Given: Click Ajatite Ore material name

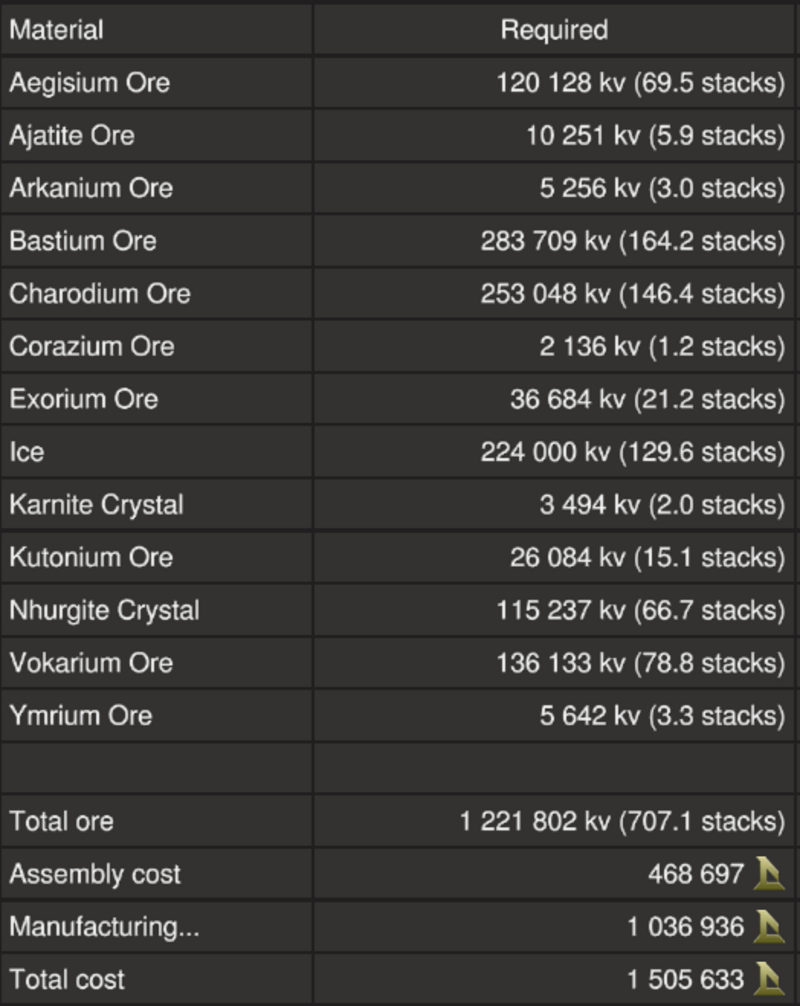Looking at the screenshot, I should click(x=72, y=135).
